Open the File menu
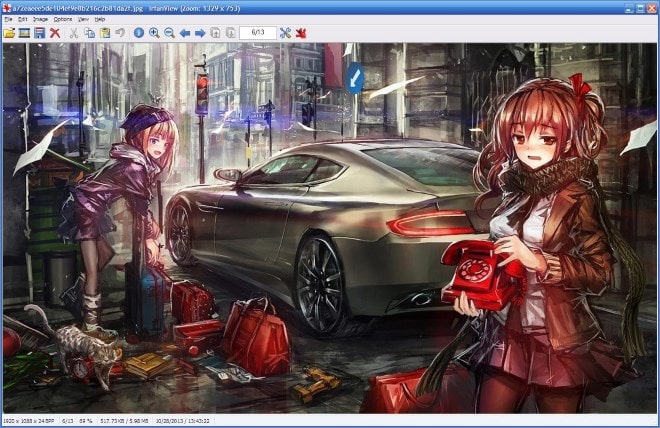Viewport: 660px width, 428px height. coord(8,19)
